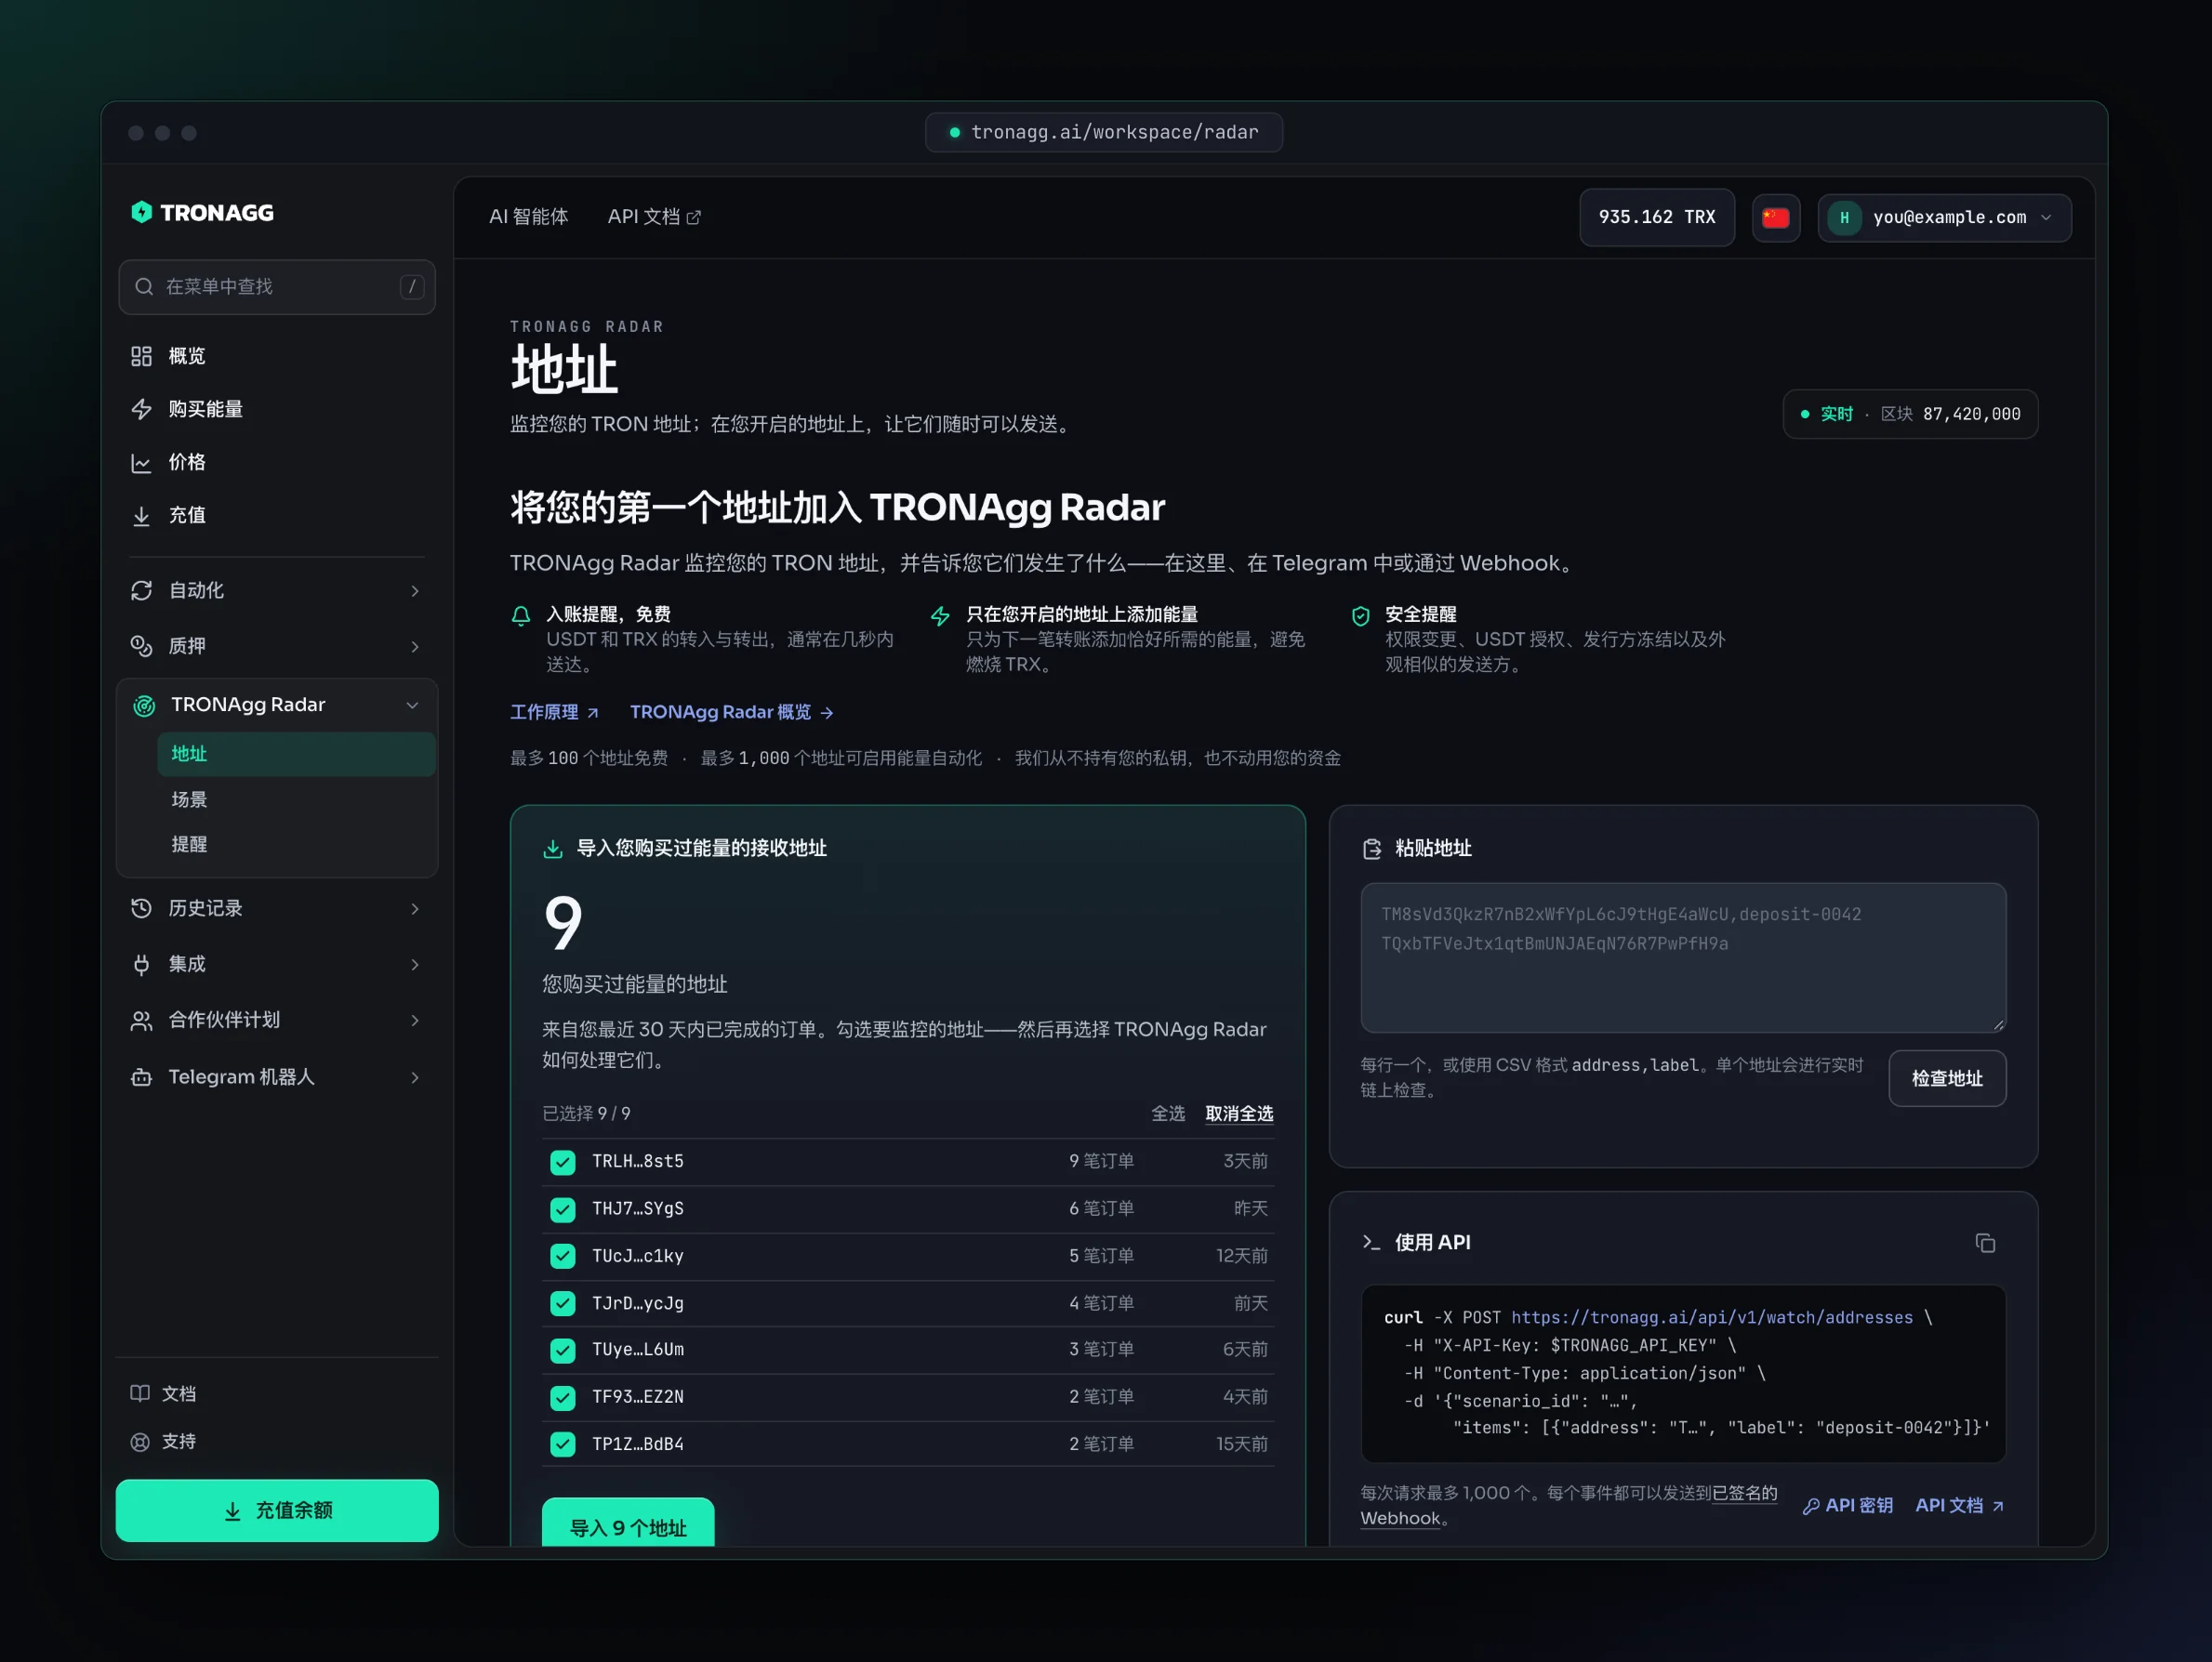Click the 取消全选 link

pyautogui.click(x=1239, y=1113)
